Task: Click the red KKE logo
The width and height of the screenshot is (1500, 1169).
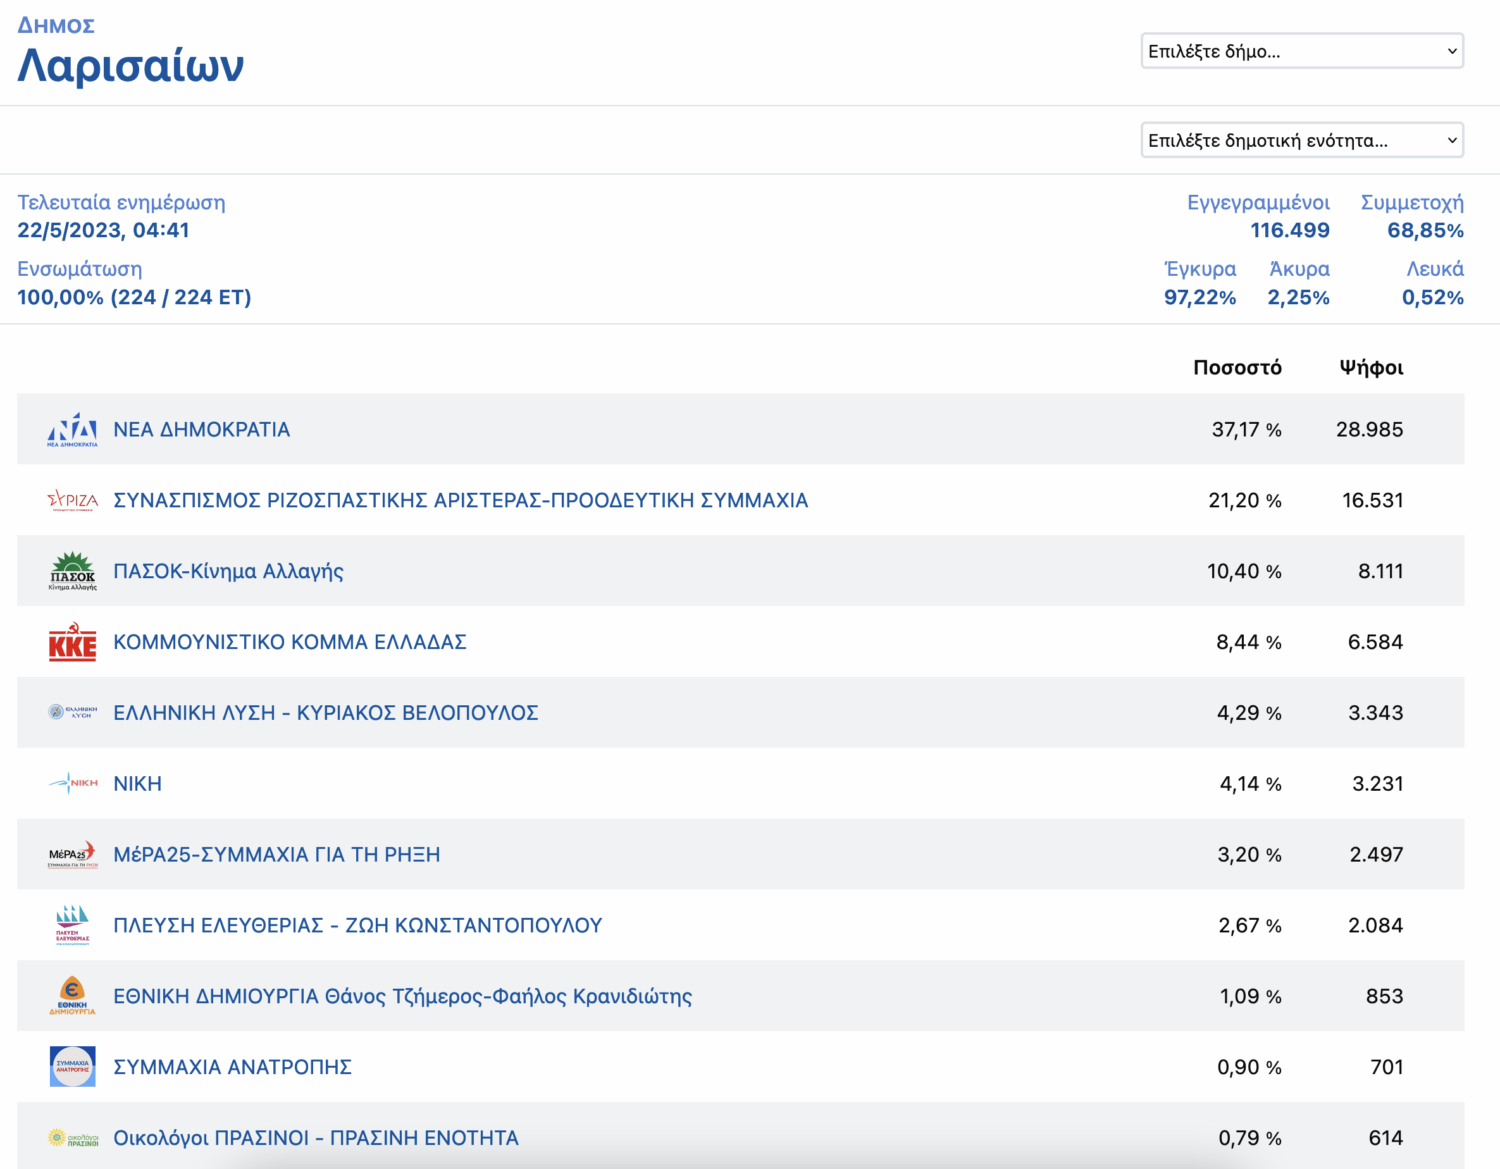Action: point(73,642)
